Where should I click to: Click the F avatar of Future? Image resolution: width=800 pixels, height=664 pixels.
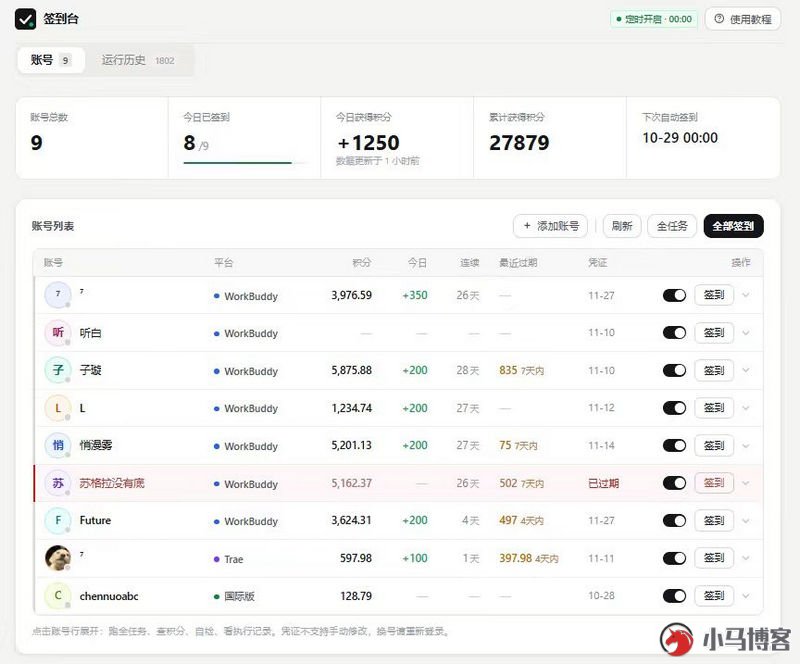coord(58,520)
